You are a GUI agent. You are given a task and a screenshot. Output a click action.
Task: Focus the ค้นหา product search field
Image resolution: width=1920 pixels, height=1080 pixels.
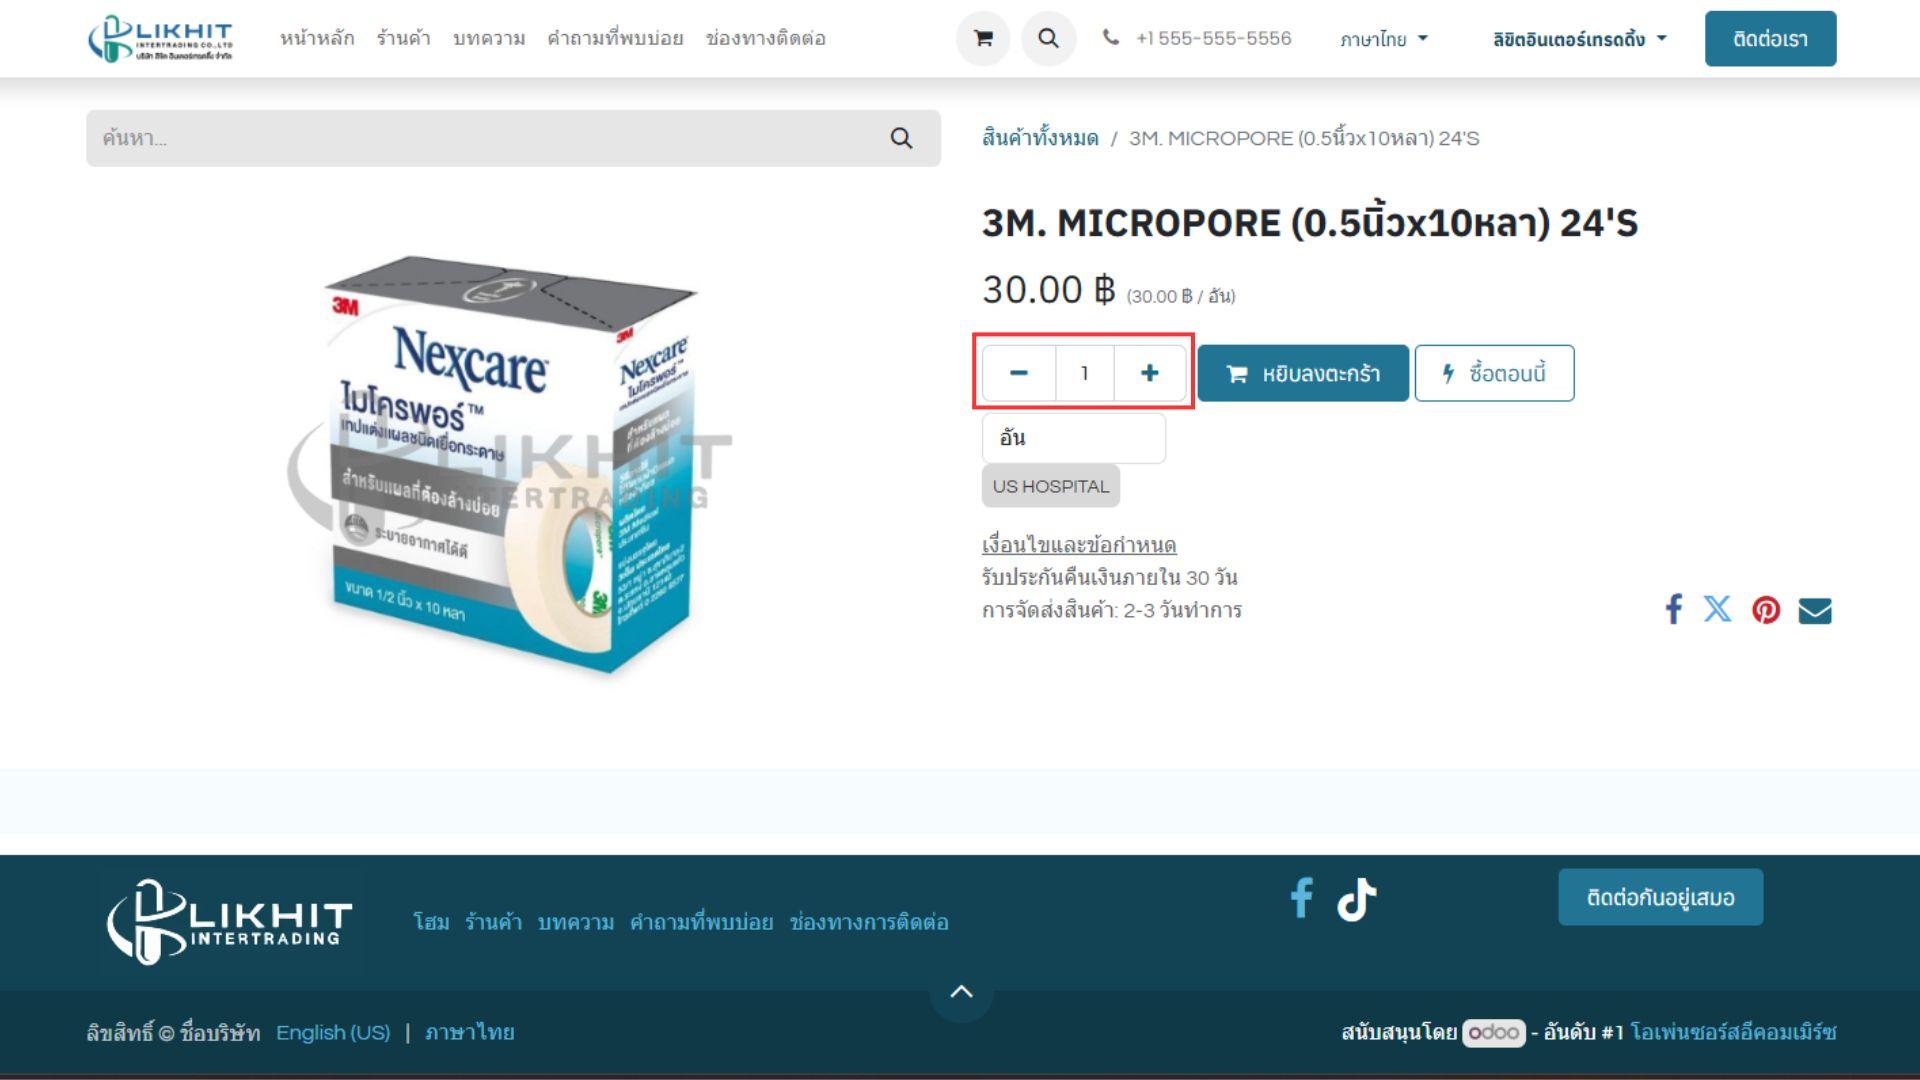[x=475, y=138]
